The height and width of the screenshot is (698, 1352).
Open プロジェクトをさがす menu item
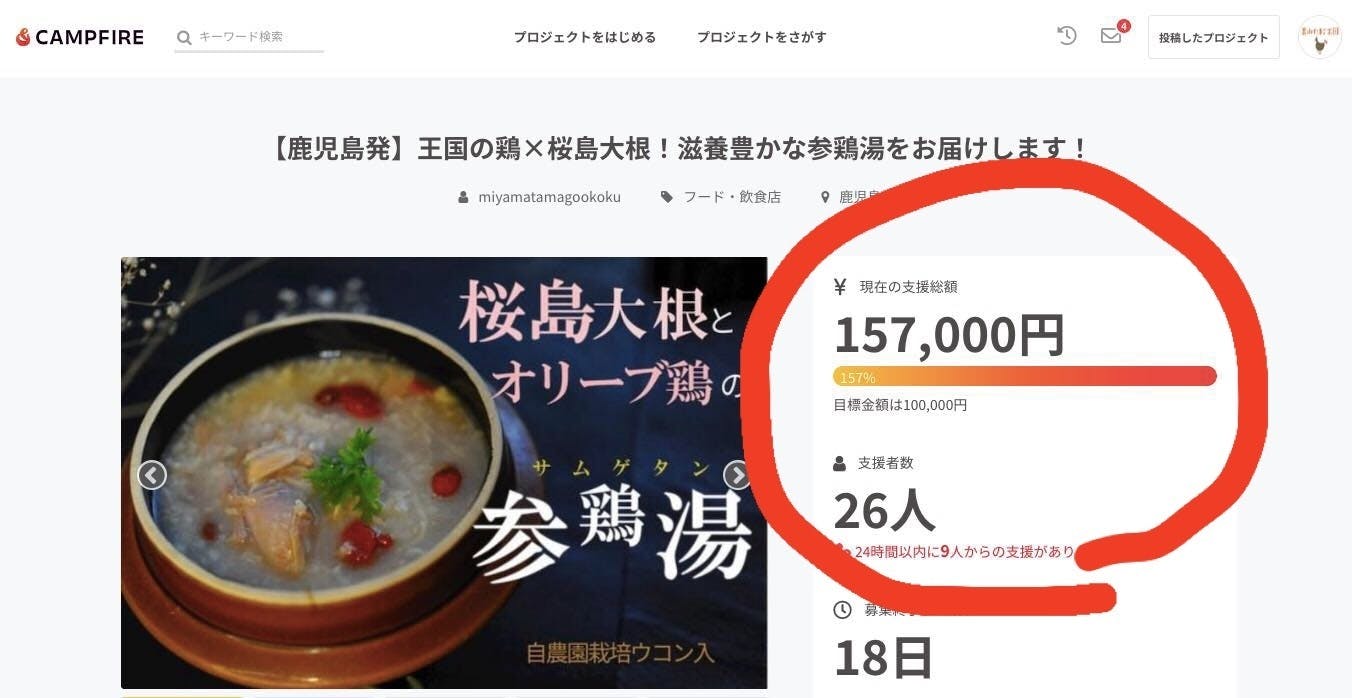coord(762,37)
